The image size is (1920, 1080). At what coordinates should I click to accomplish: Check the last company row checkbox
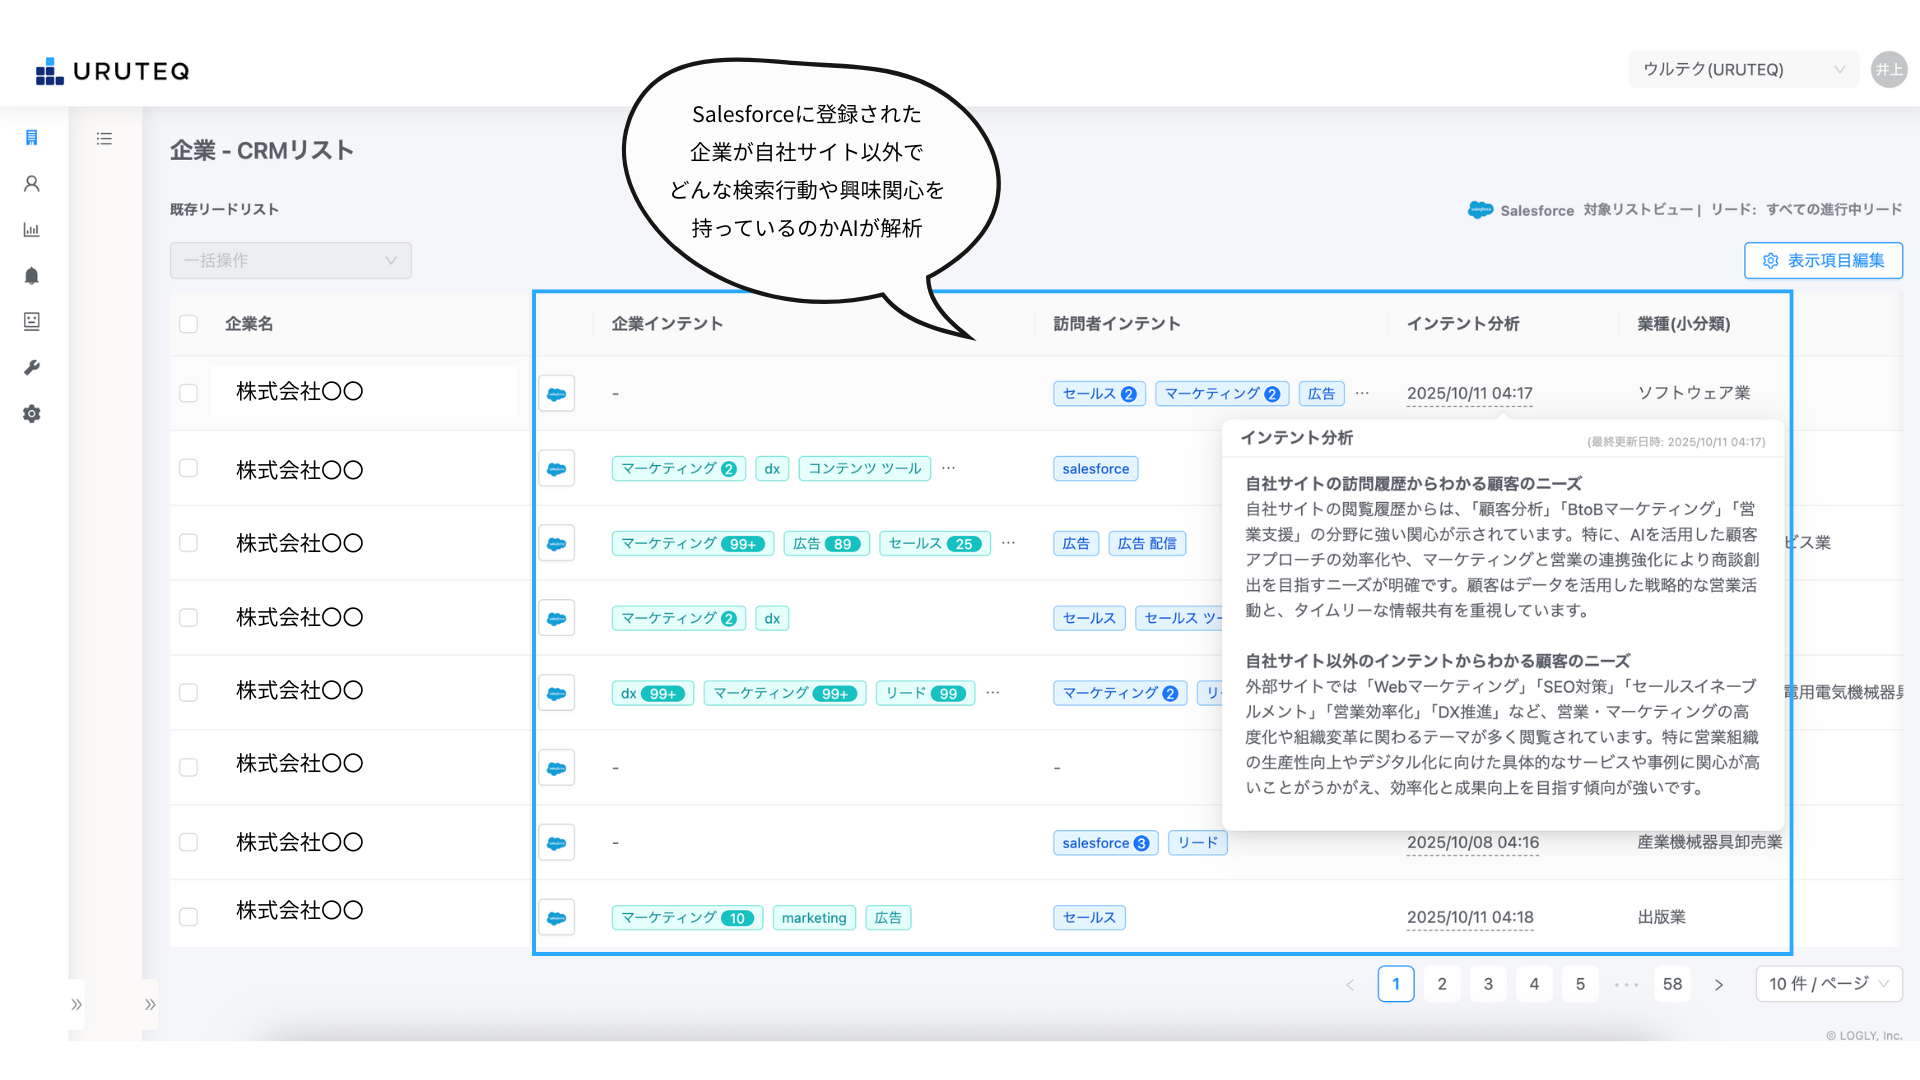[x=189, y=917]
